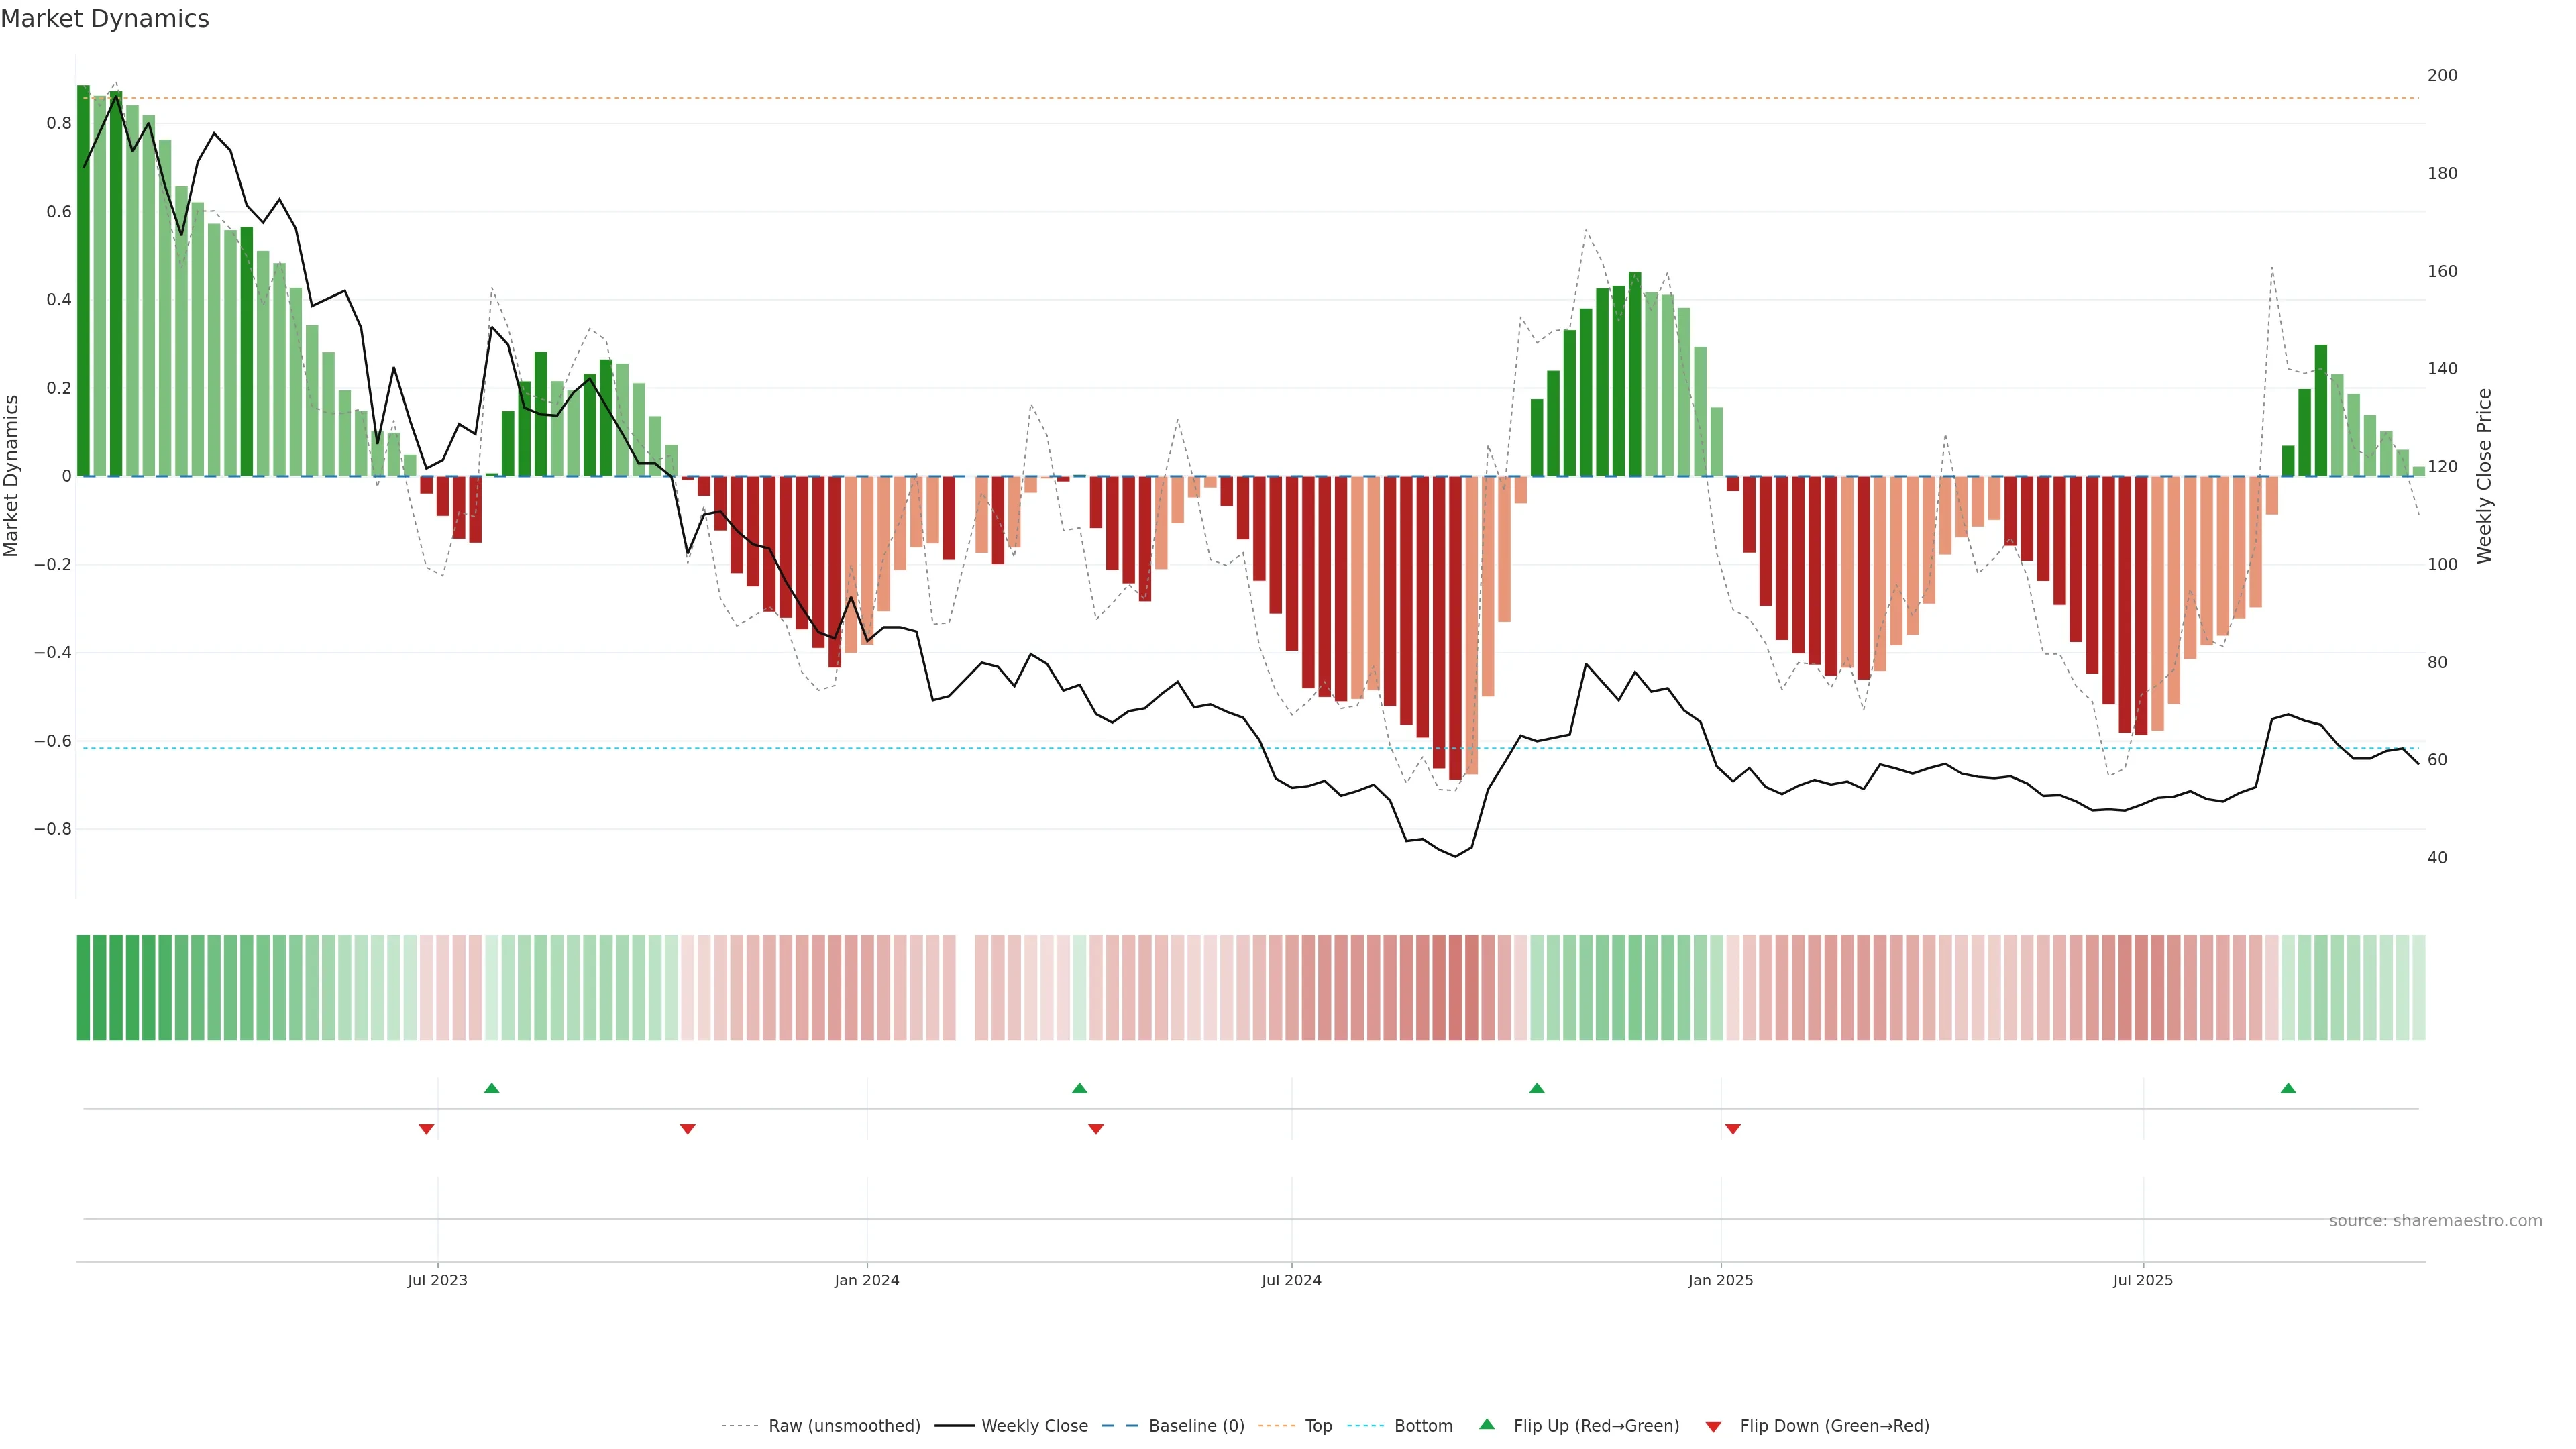Screen dimensions: 2576x1449
Task: Click the Market Dynamics chart title
Action: pos(105,19)
